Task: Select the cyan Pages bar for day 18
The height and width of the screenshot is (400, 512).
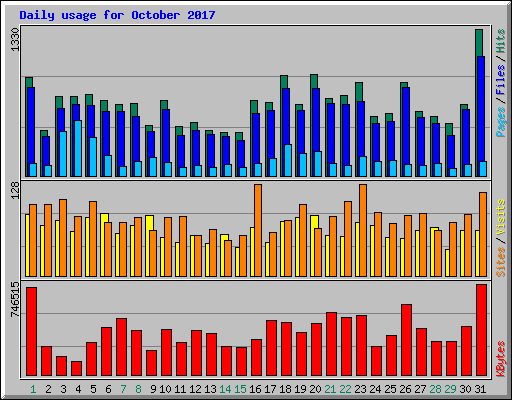Action: point(288,160)
